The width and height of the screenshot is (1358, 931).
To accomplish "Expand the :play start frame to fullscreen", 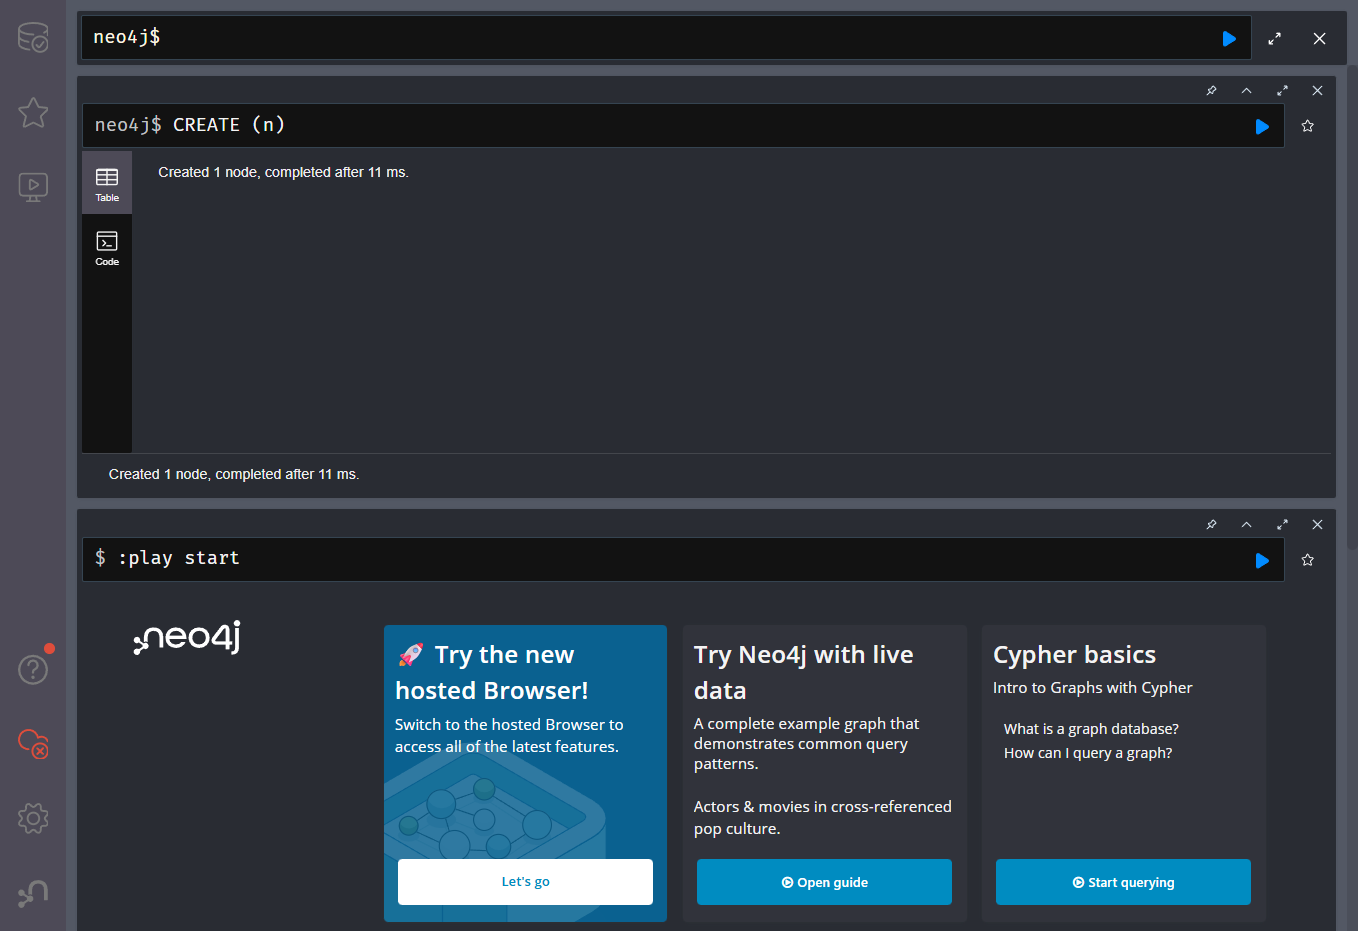I will point(1282,524).
